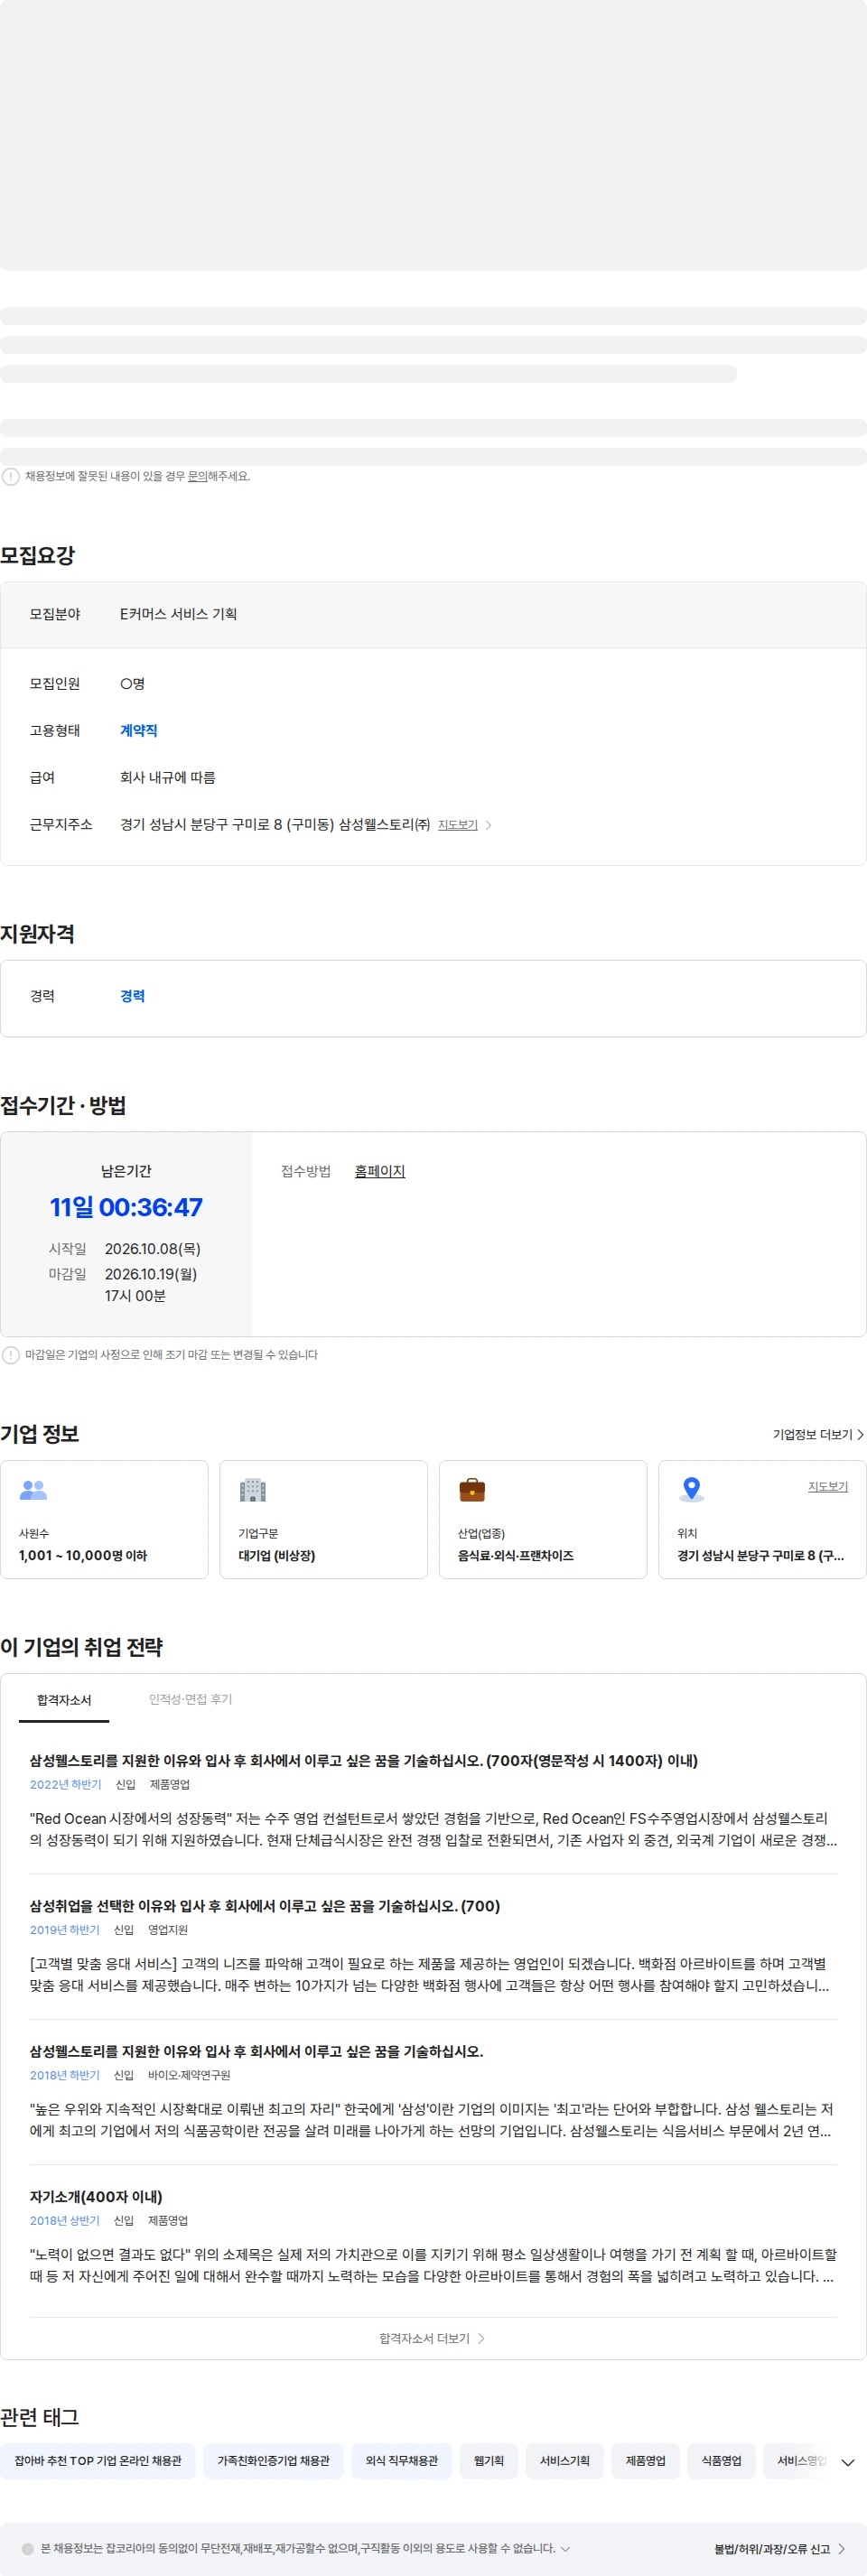Read the [고객별 맞춤 응대 서비스] excerpt
The image size is (867, 2576).
(433, 1974)
